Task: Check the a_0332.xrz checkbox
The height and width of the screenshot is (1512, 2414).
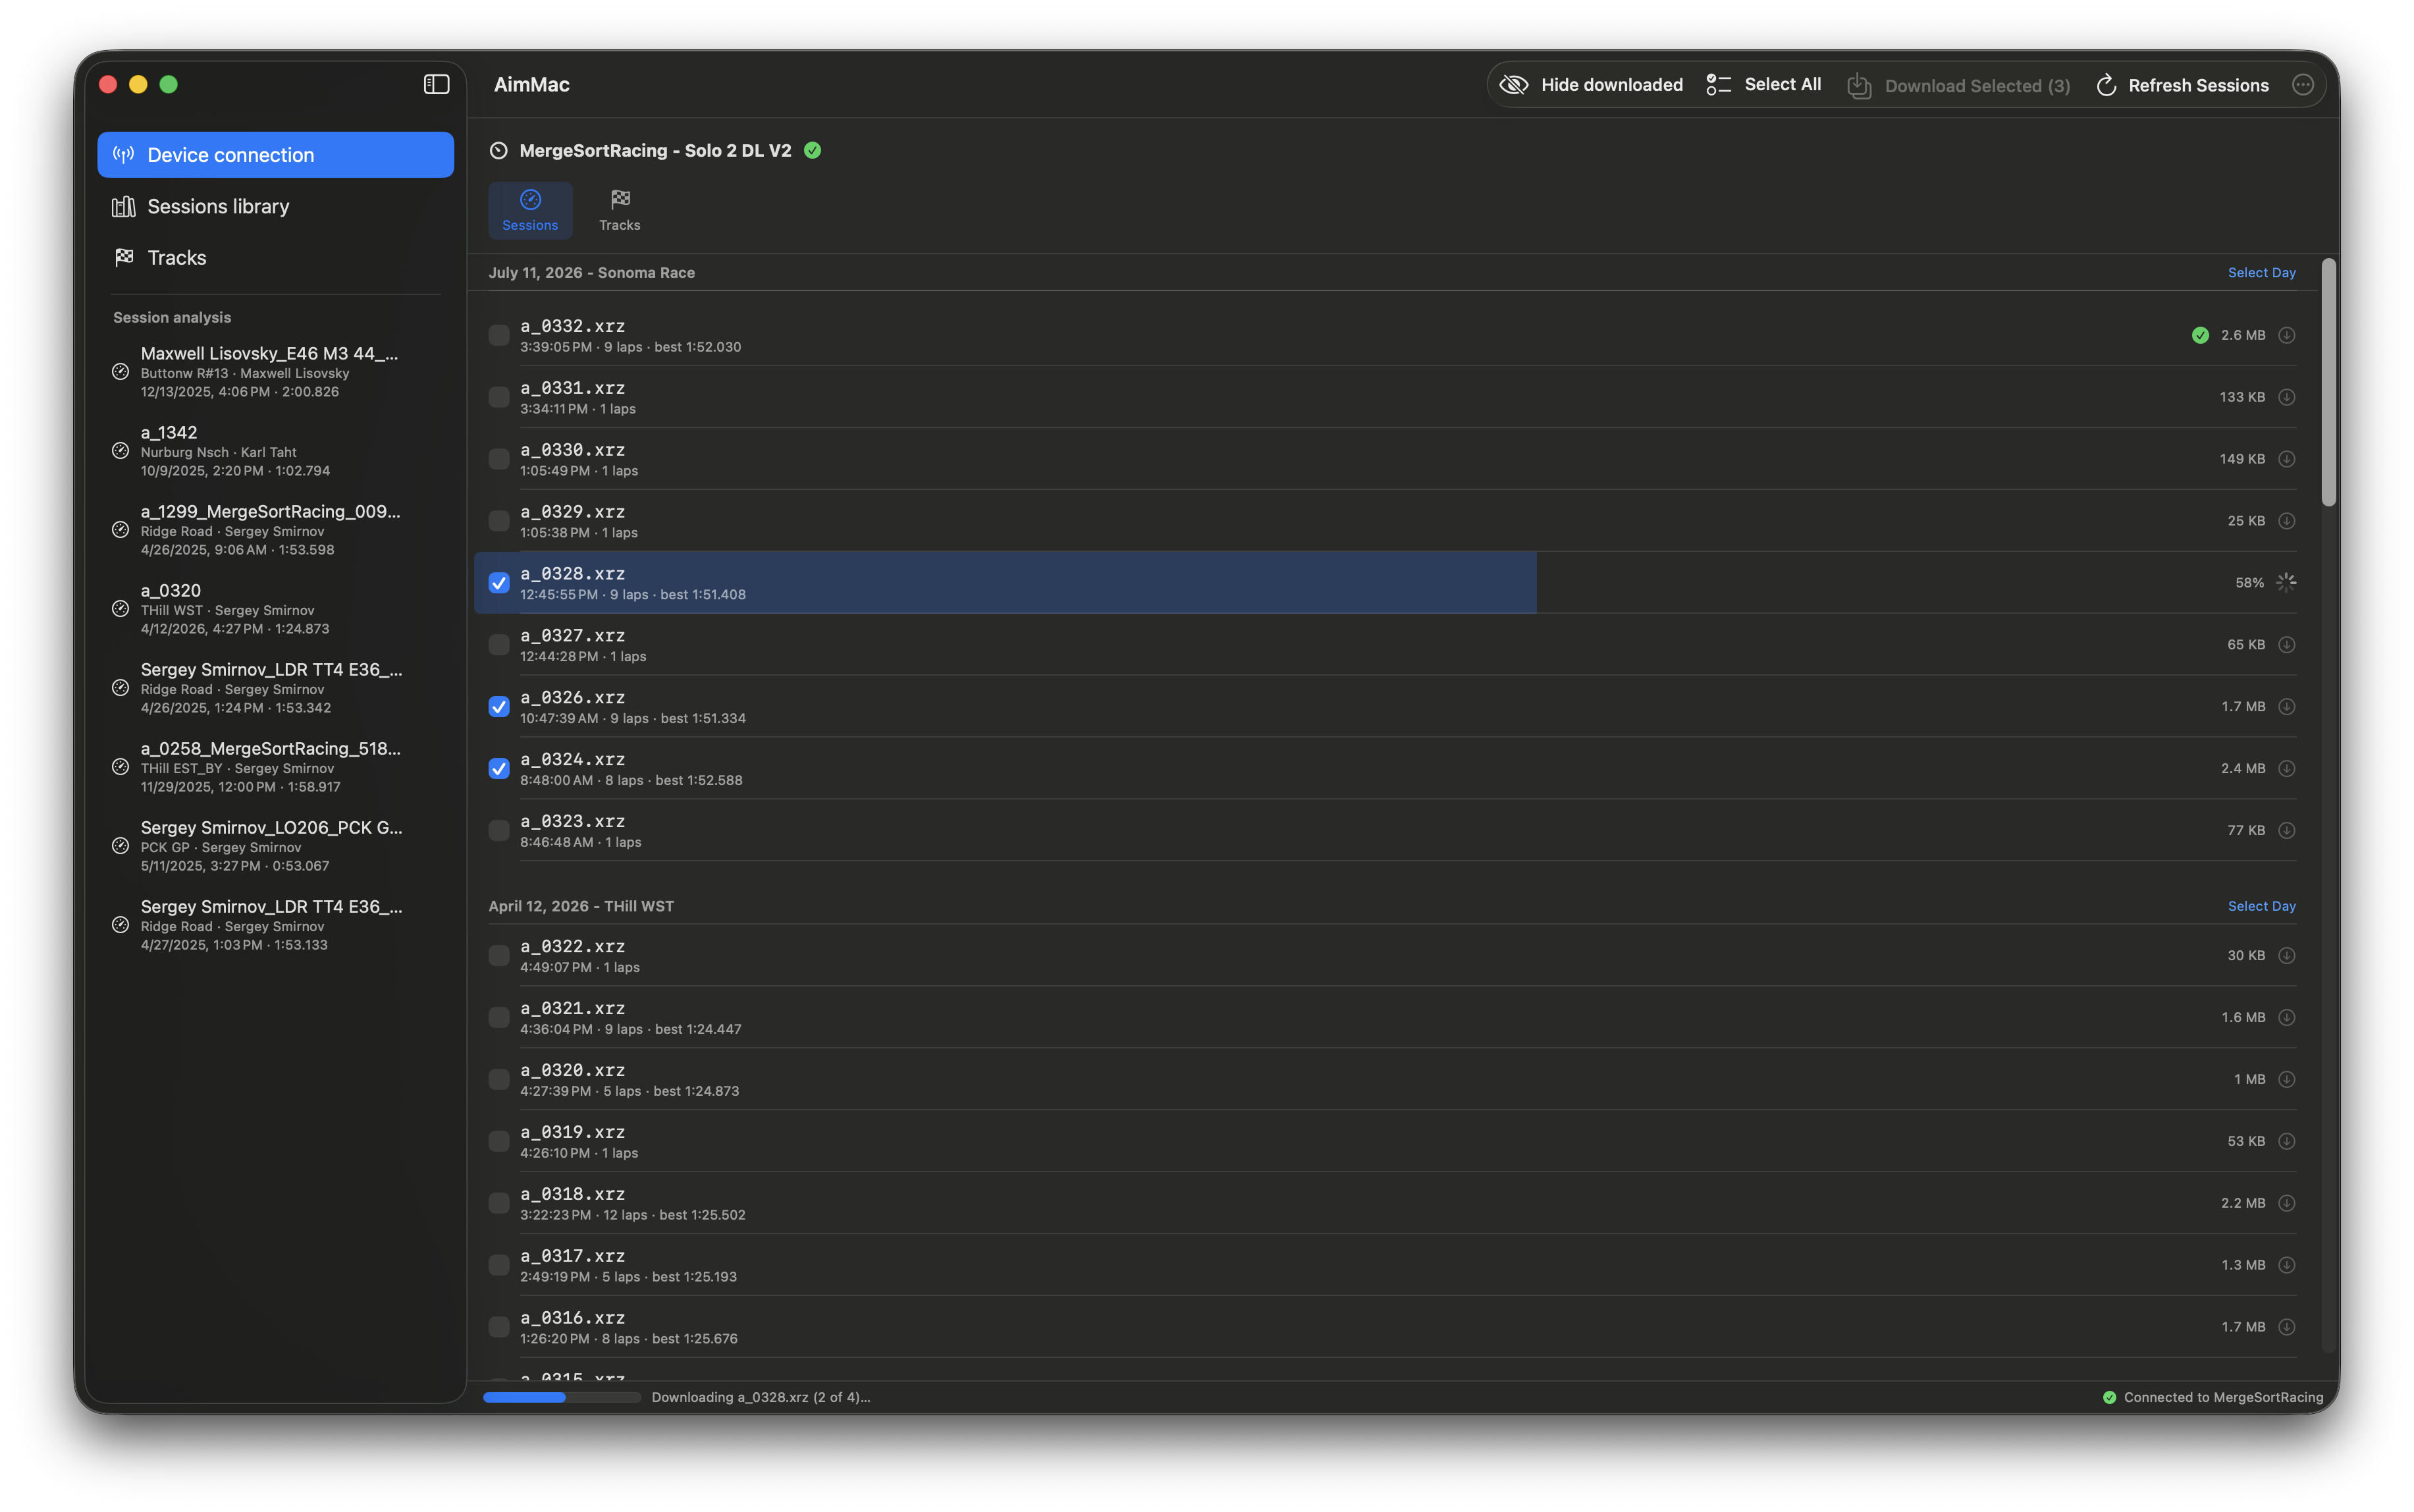Action: tap(498, 335)
